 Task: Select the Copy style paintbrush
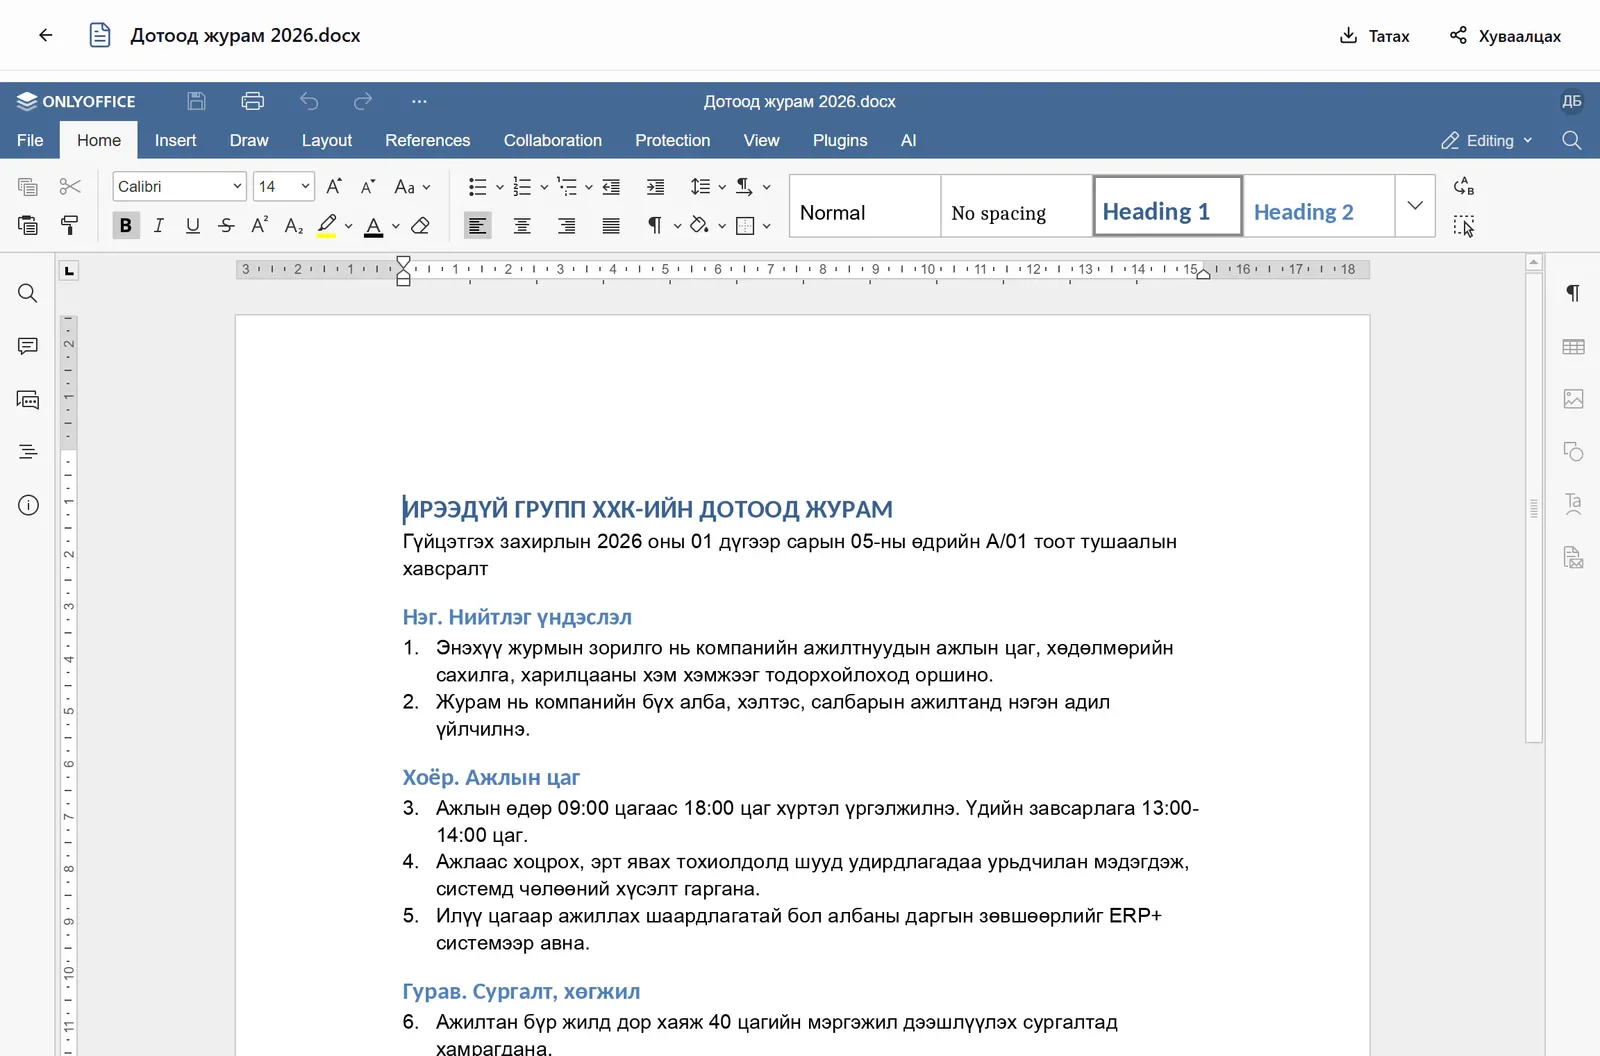coord(70,226)
